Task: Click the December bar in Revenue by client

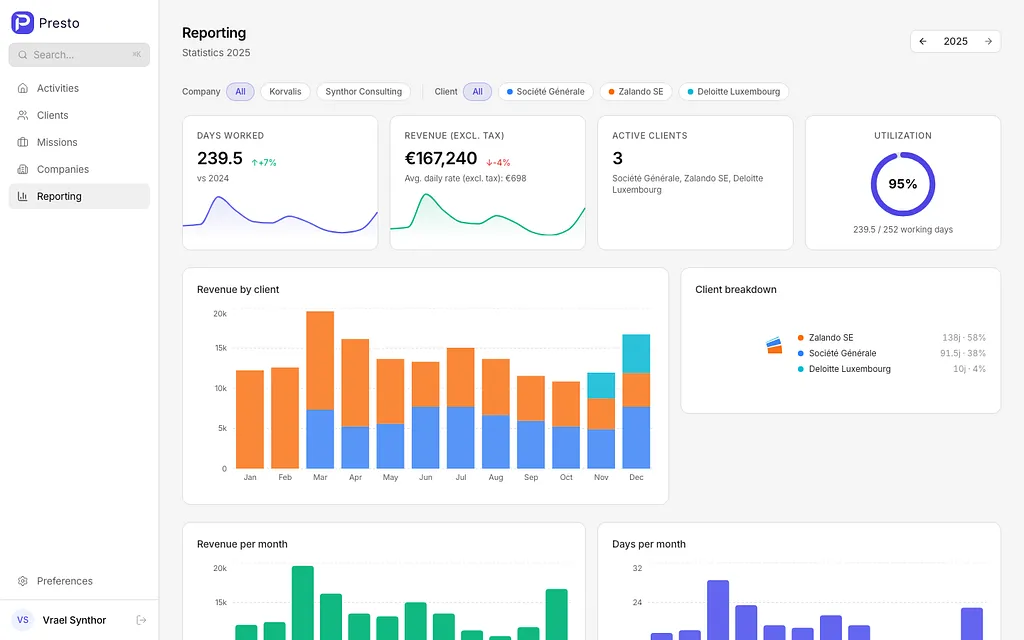Action: 636,402
